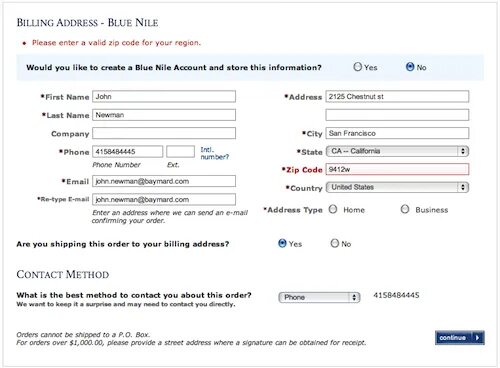500x368 pixels.
Task: Open the contact method dropdown set to Phone
Action: tap(319, 297)
